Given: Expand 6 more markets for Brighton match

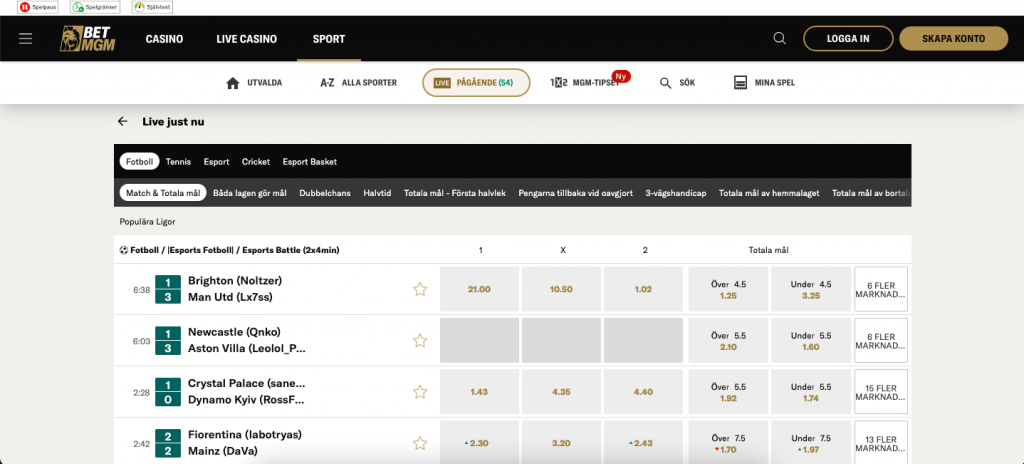Looking at the screenshot, I should pos(881,289).
